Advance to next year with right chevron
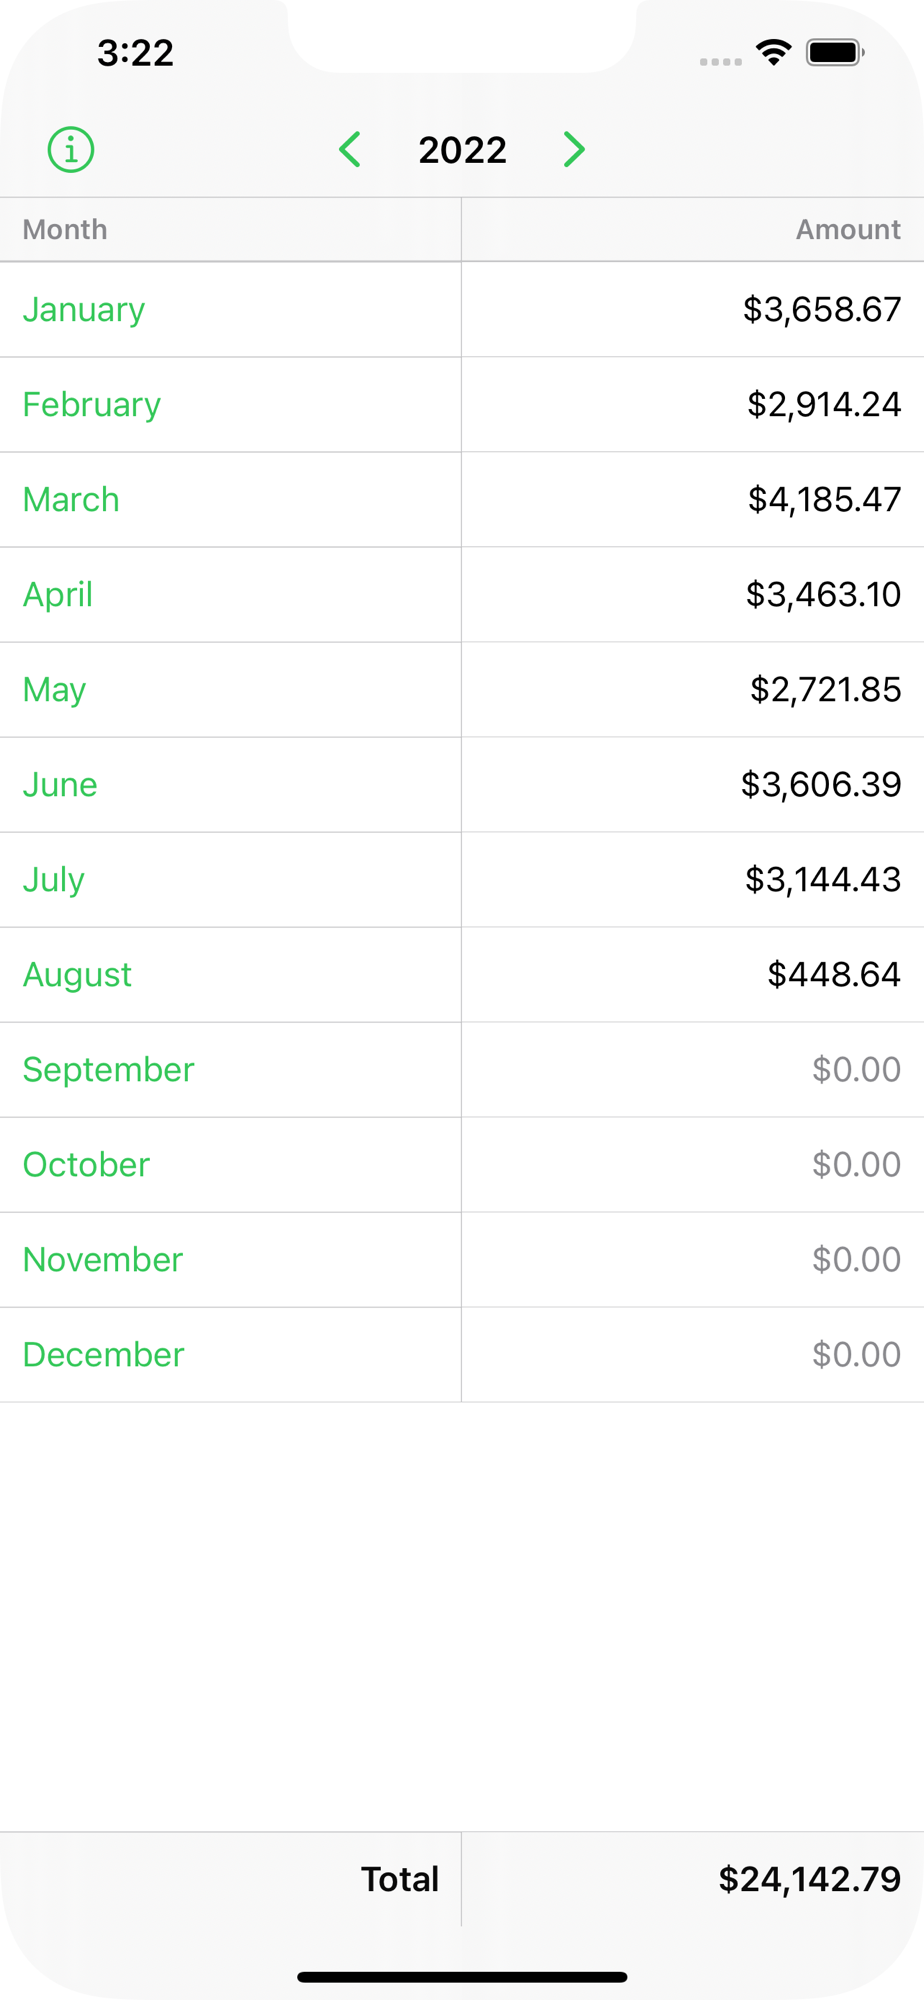 pyautogui.click(x=574, y=150)
